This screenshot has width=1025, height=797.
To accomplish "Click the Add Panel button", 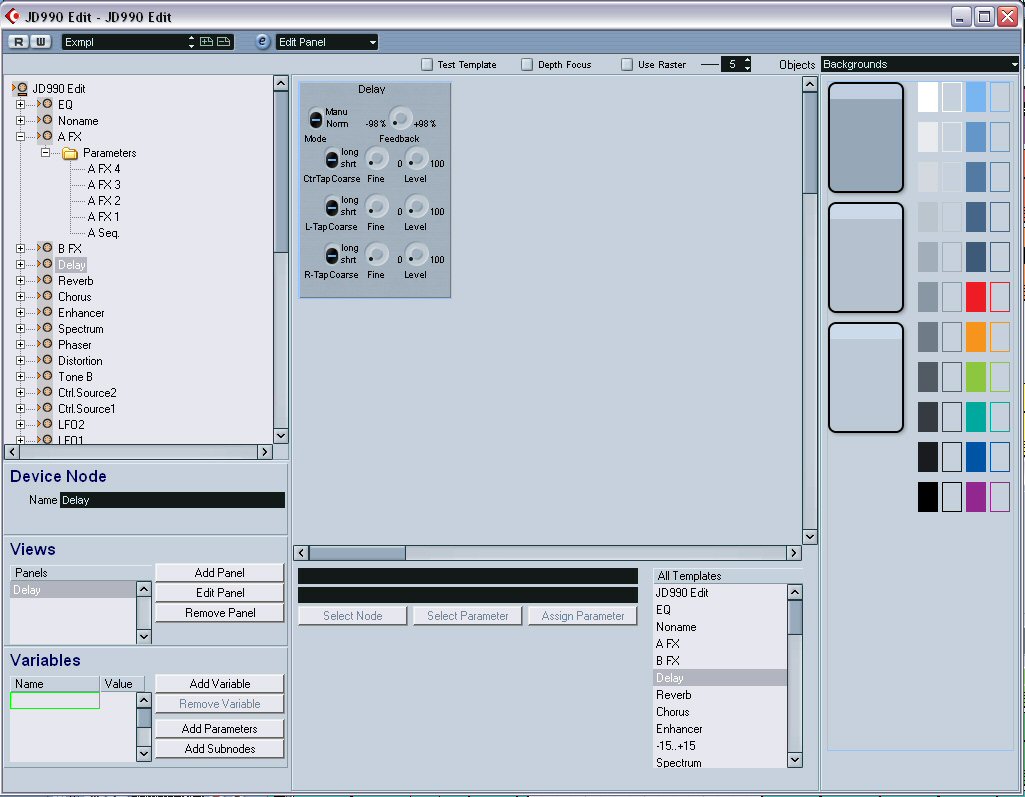I will tap(220, 573).
